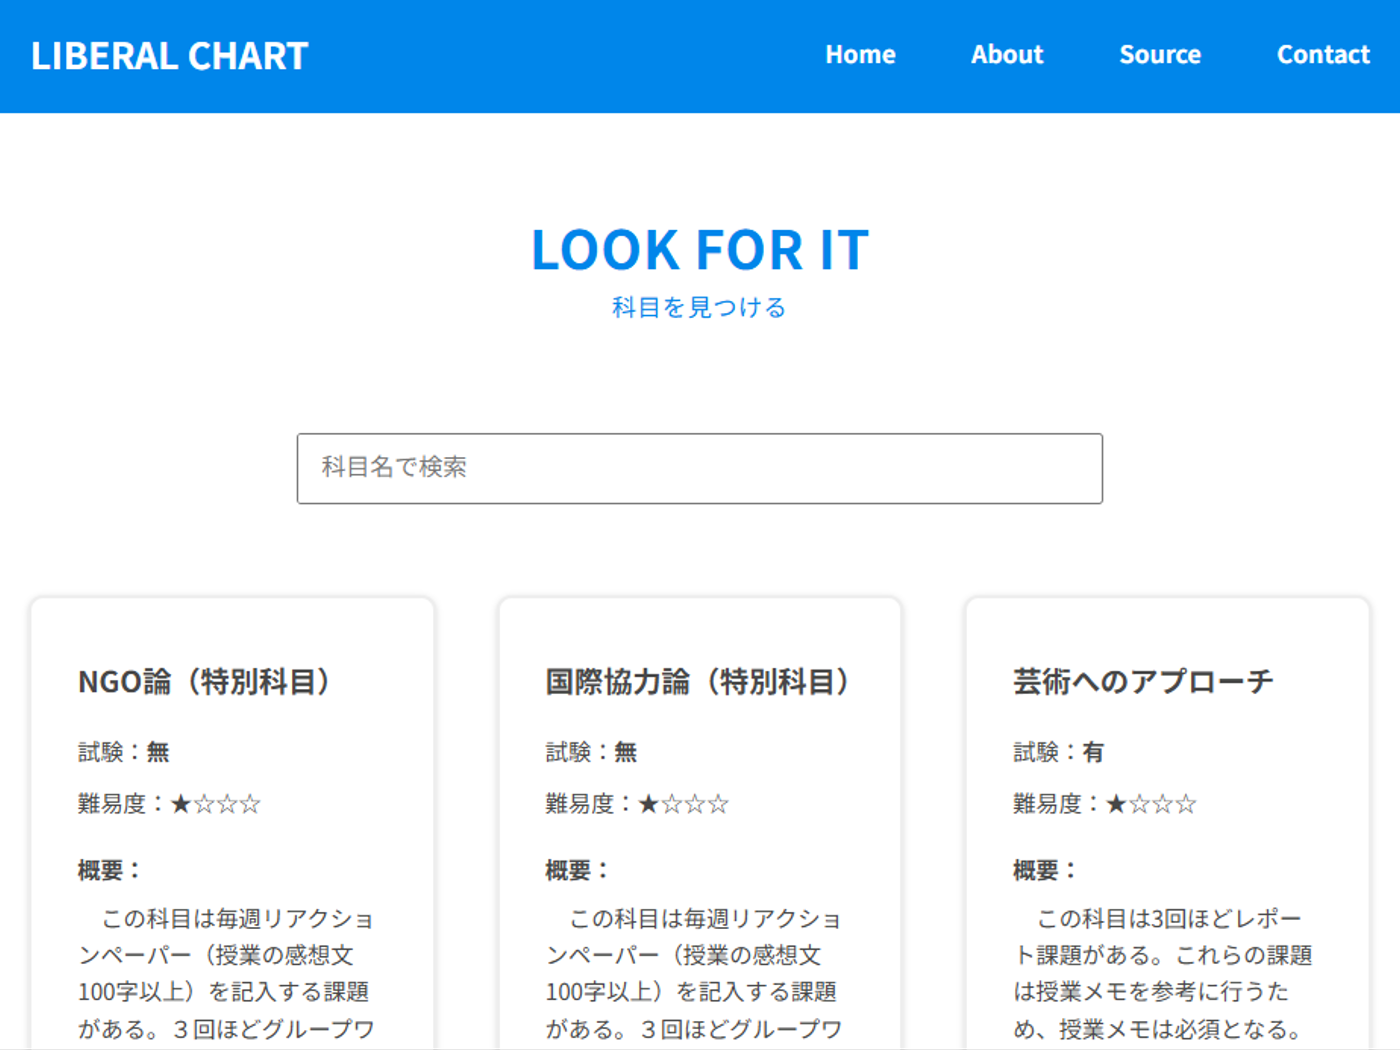Image resolution: width=1400 pixels, height=1050 pixels.
Task: Open the 芸術へのアプローチ card title
Action: [1142, 682]
